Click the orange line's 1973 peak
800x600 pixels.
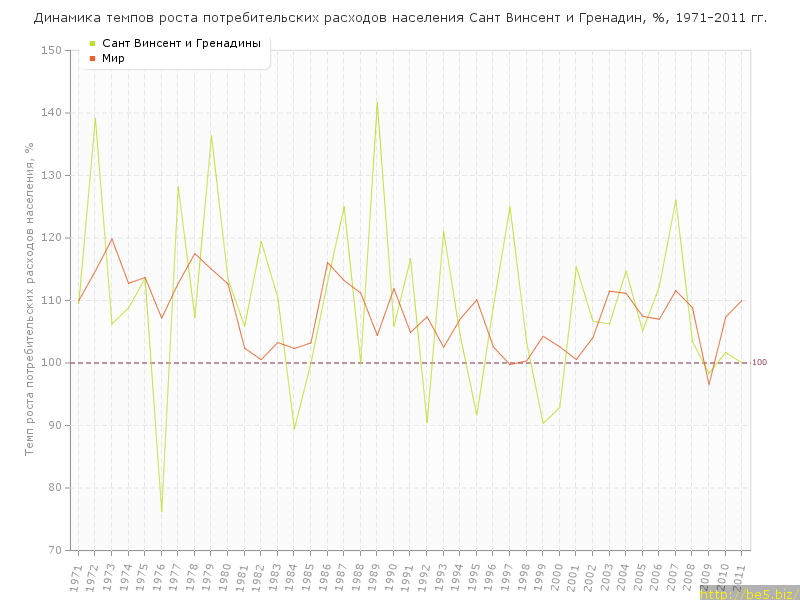click(x=112, y=238)
